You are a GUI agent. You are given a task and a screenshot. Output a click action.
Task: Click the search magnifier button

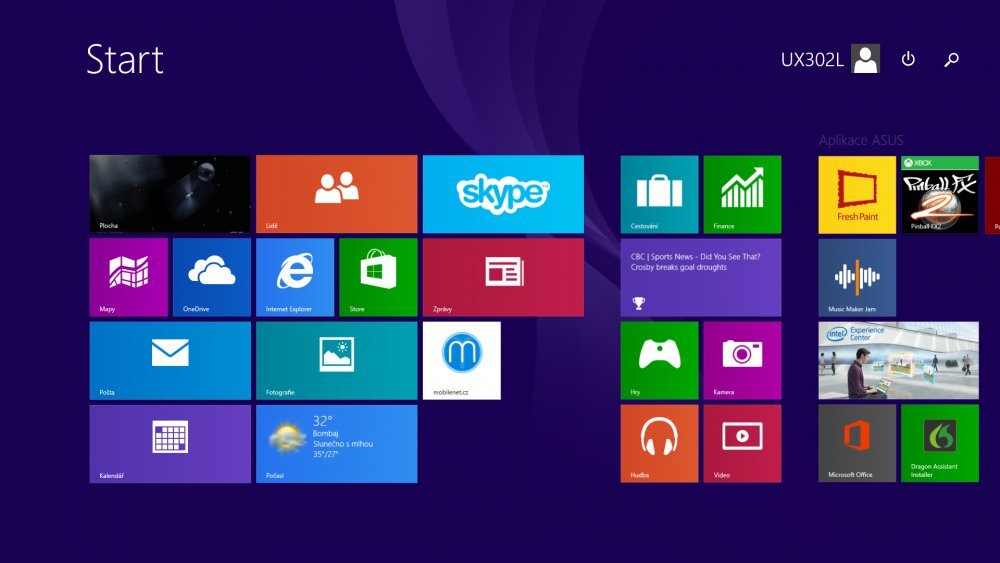[x=951, y=59]
